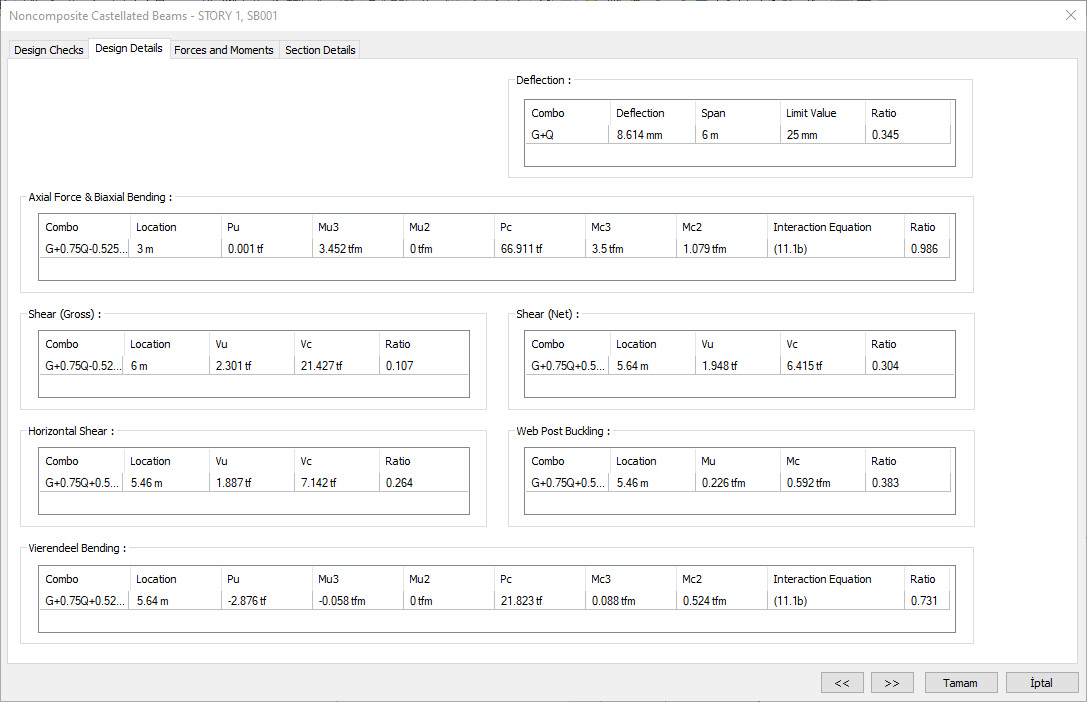The image size is (1087, 702).
Task: Click the Mc header in Web Post Buckling
Action: (x=793, y=461)
